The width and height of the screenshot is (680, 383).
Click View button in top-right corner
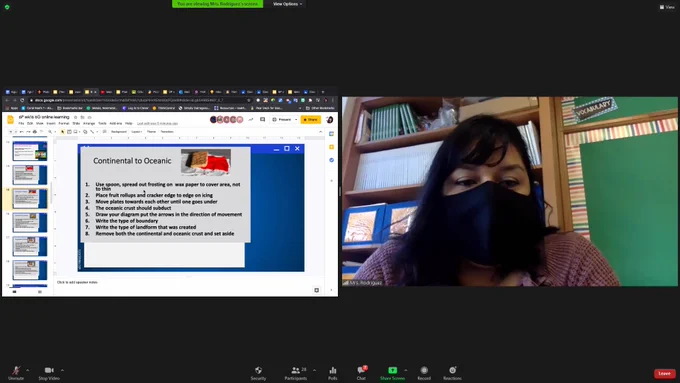pyautogui.click(x=667, y=7)
